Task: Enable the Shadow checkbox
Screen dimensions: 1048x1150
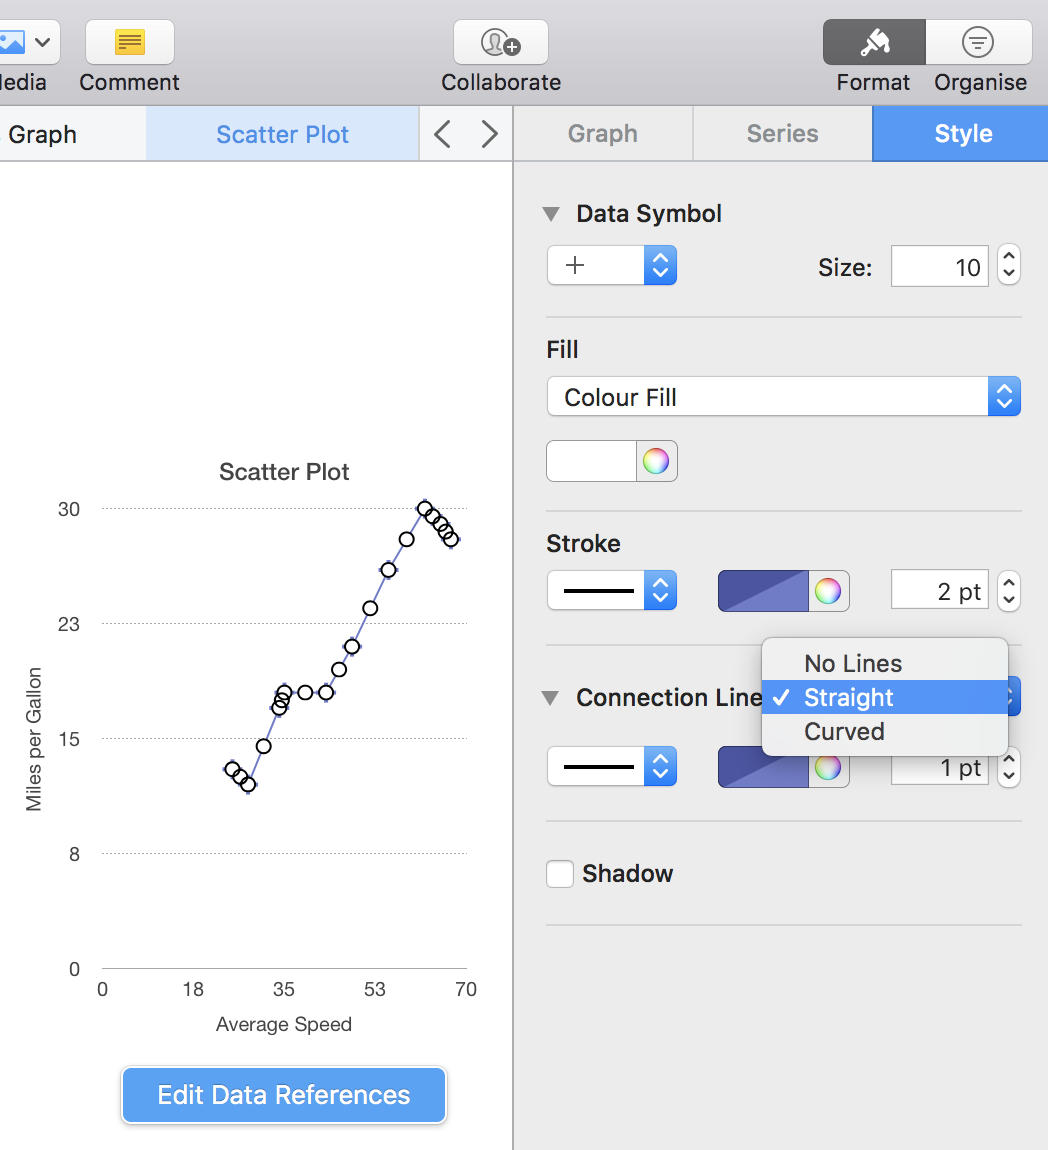Action: (560, 874)
